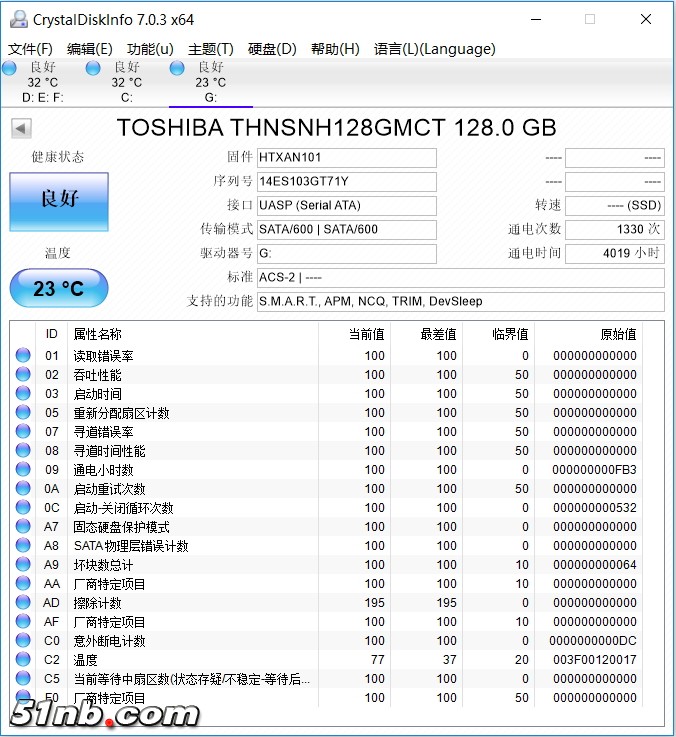Screen dimensions: 676x737
Task: Switch to the C: disk tab
Action: 126,83
